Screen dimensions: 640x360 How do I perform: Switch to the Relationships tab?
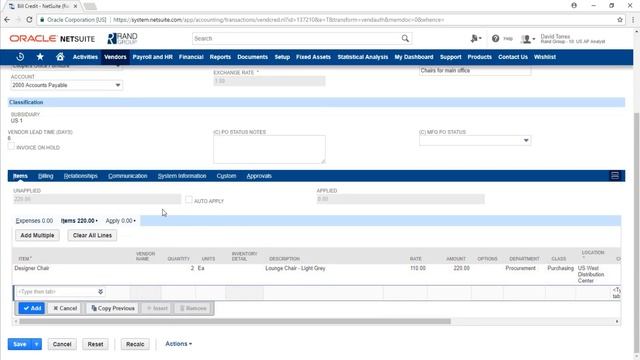[80, 176]
